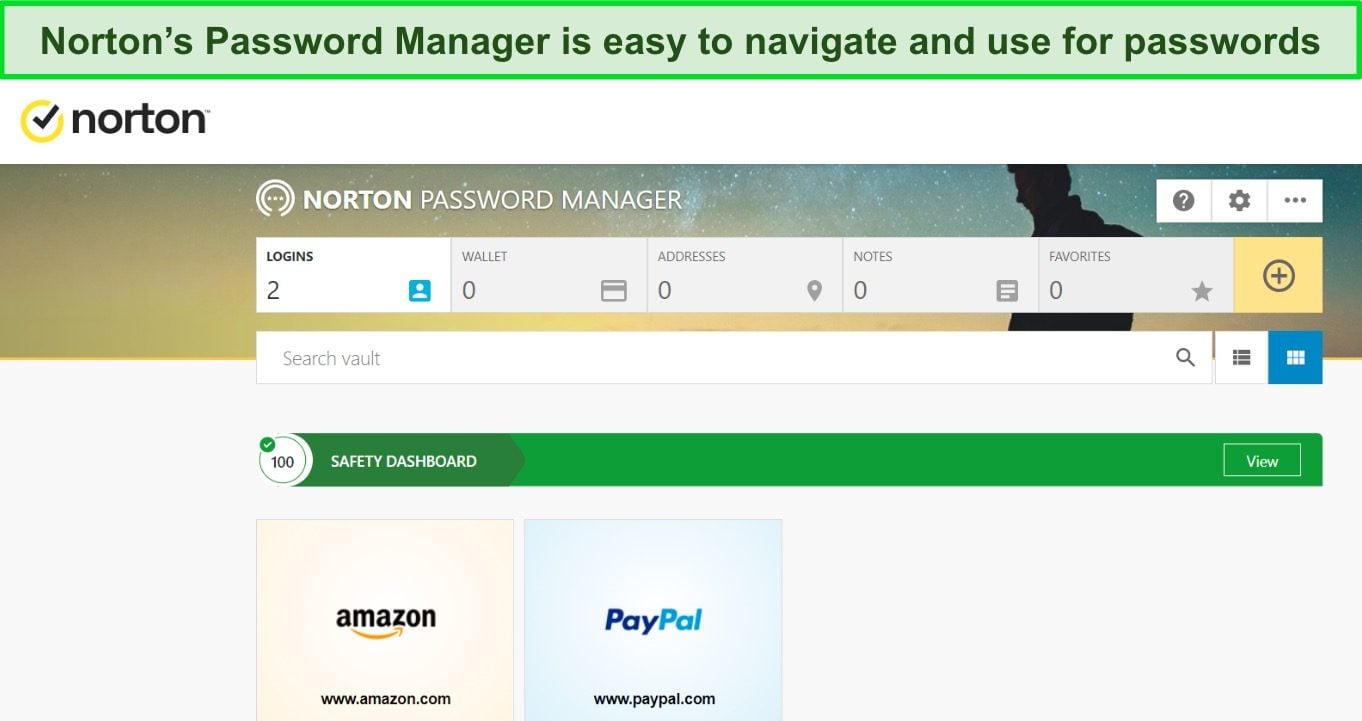The height and width of the screenshot is (721, 1362).
Task: Click the www.amazon.com text
Action: pyautogui.click(x=386, y=699)
